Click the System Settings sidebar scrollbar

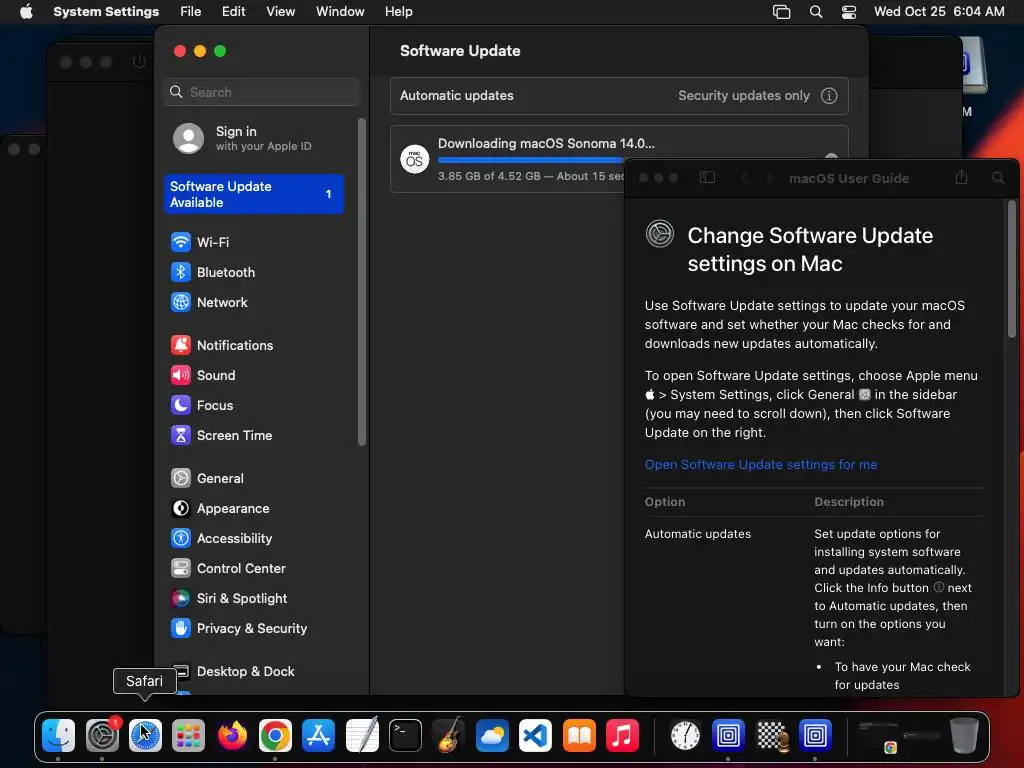tap(362, 282)
